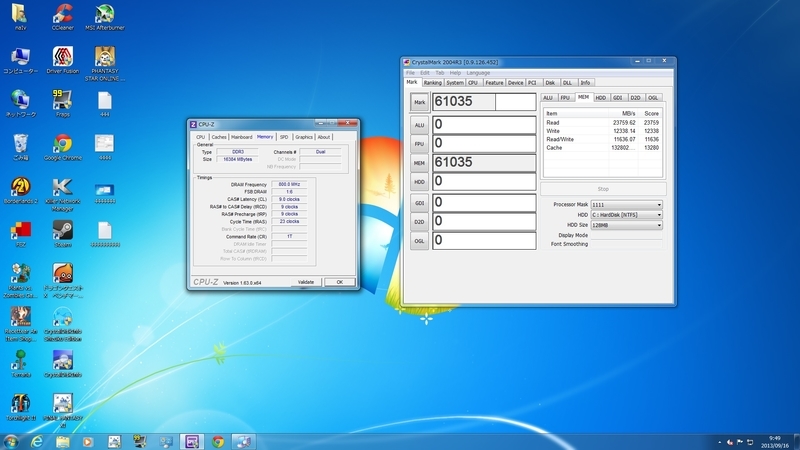800x450 pixels.
Task: Click the MEM benchmark button
Action: pos(419,163)
